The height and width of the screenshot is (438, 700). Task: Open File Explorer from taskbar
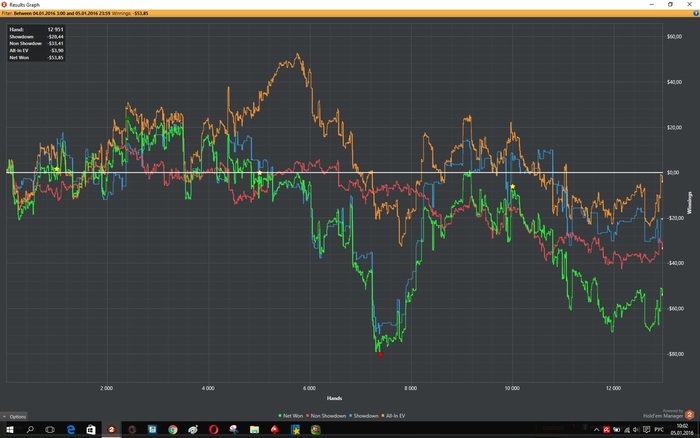(x=254, y=430)
